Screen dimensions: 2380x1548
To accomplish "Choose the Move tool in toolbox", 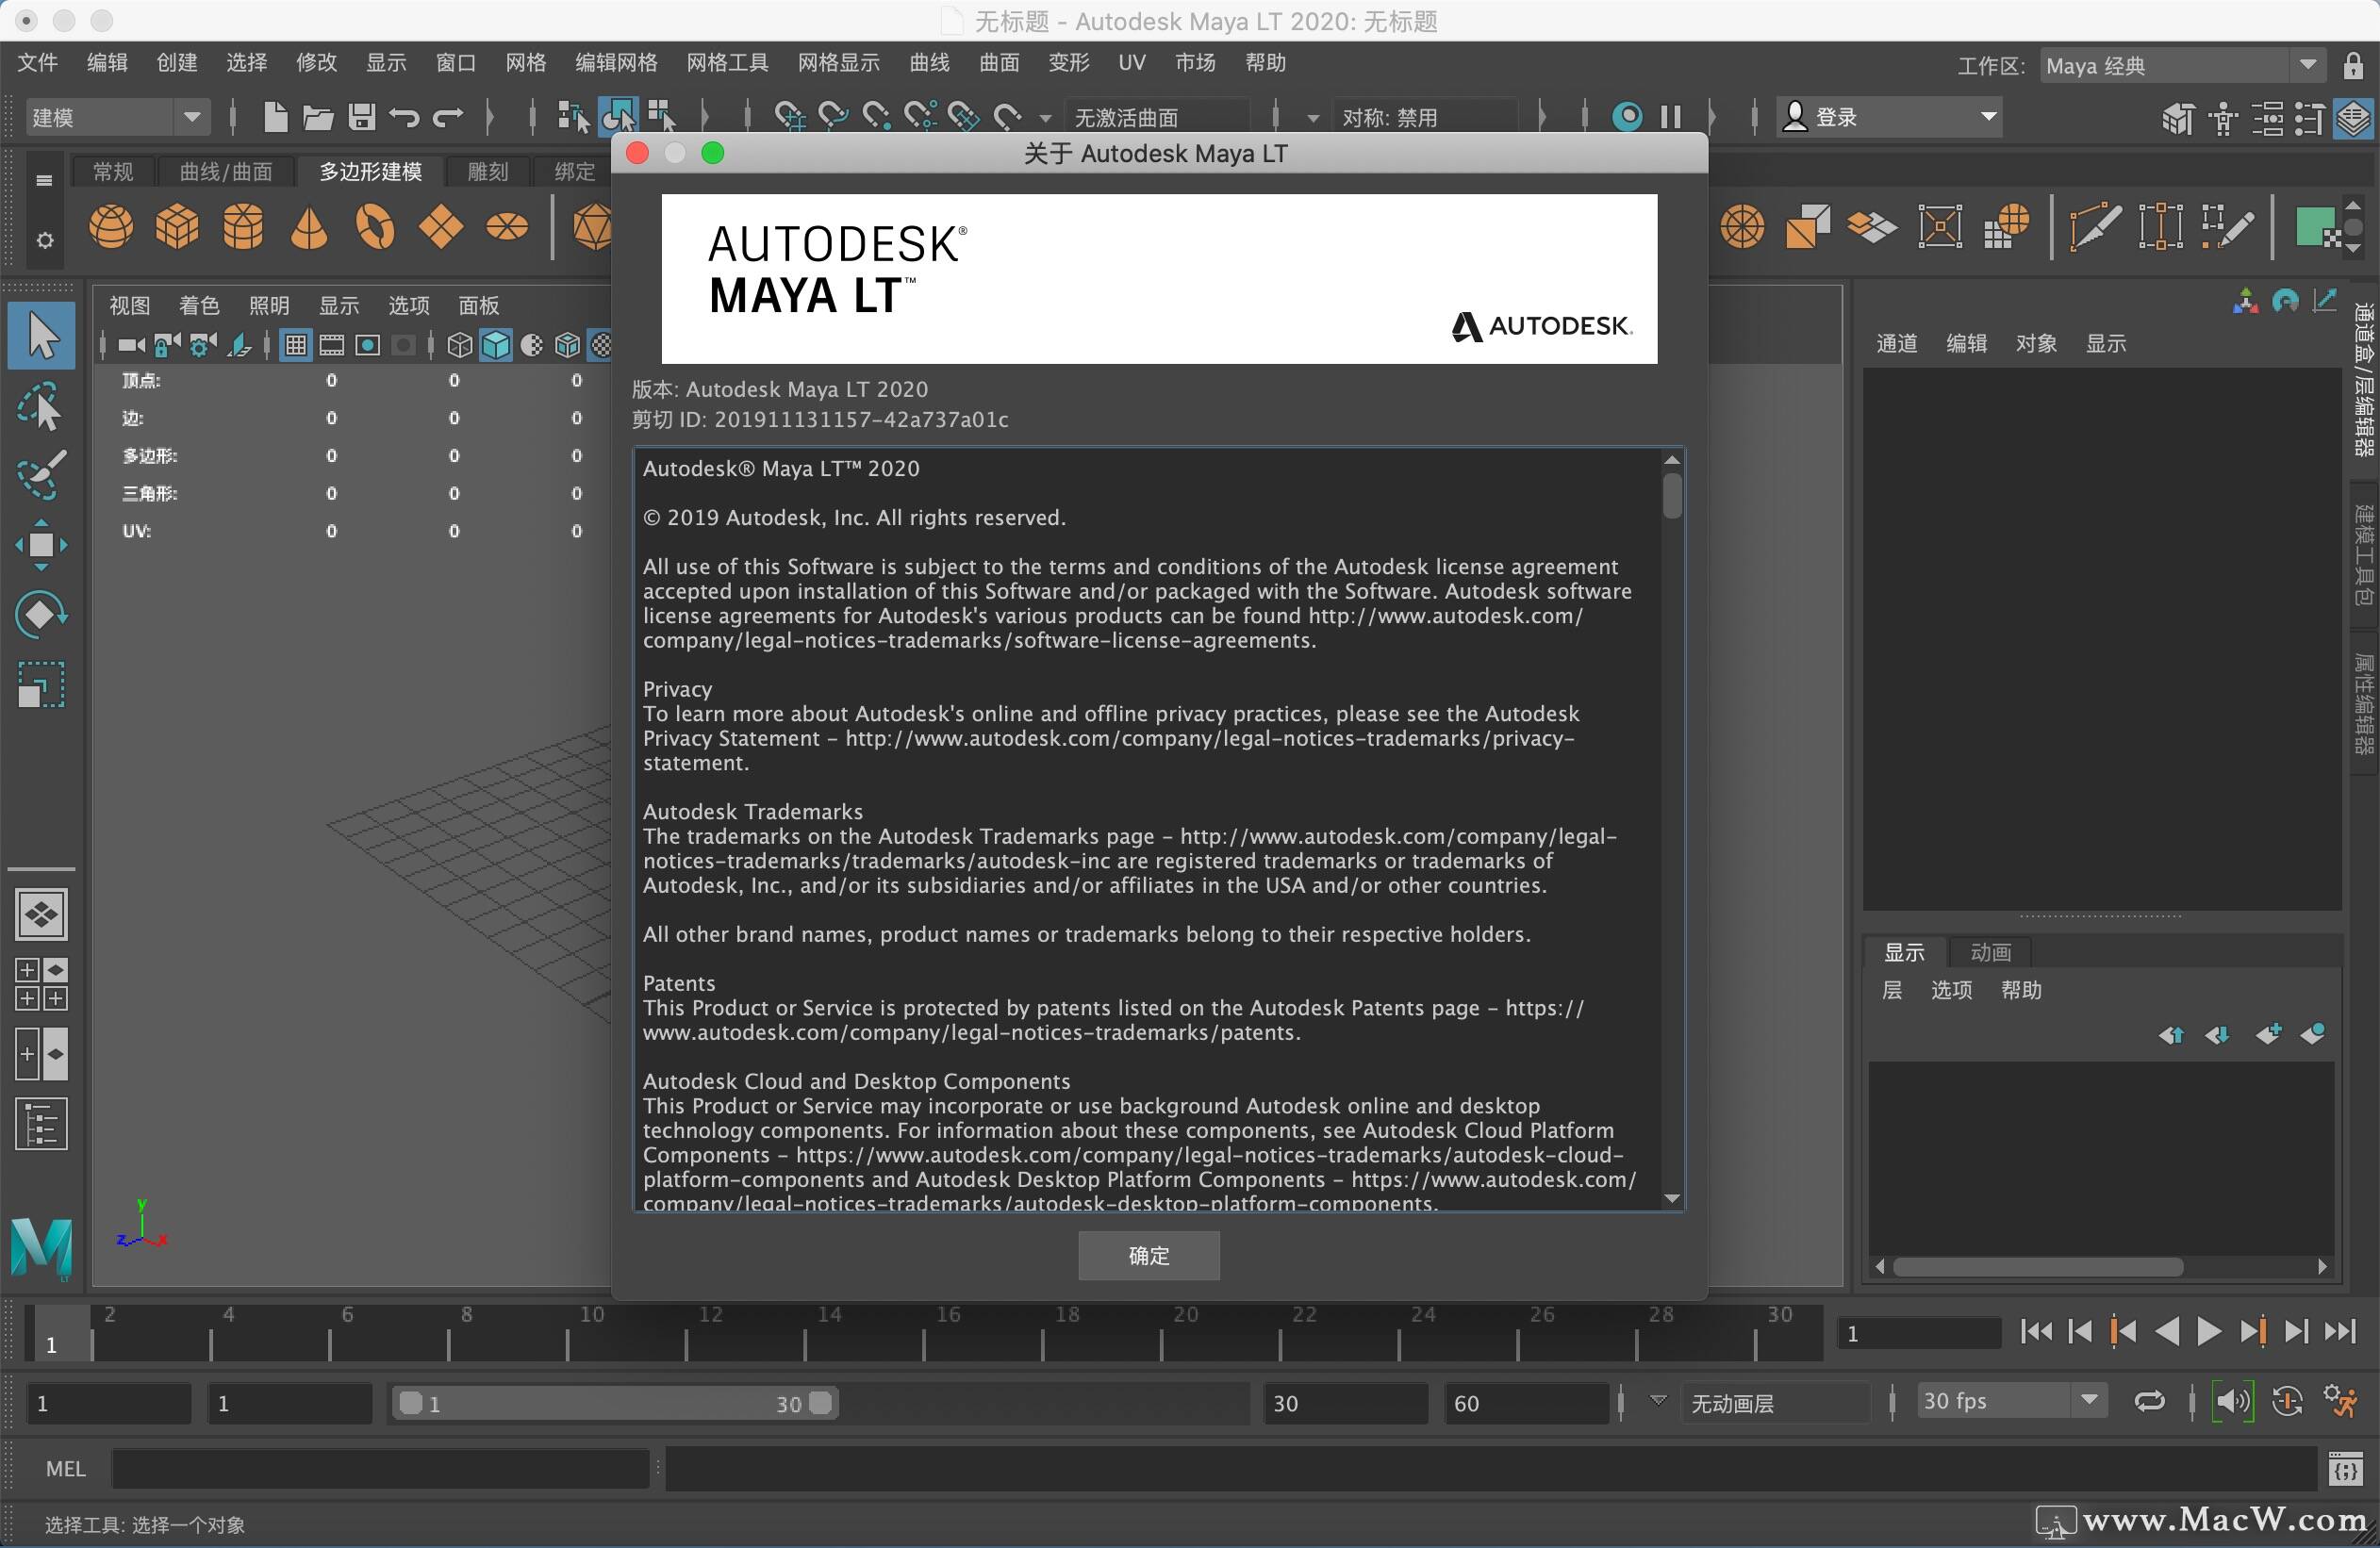I will pos(42,545).
